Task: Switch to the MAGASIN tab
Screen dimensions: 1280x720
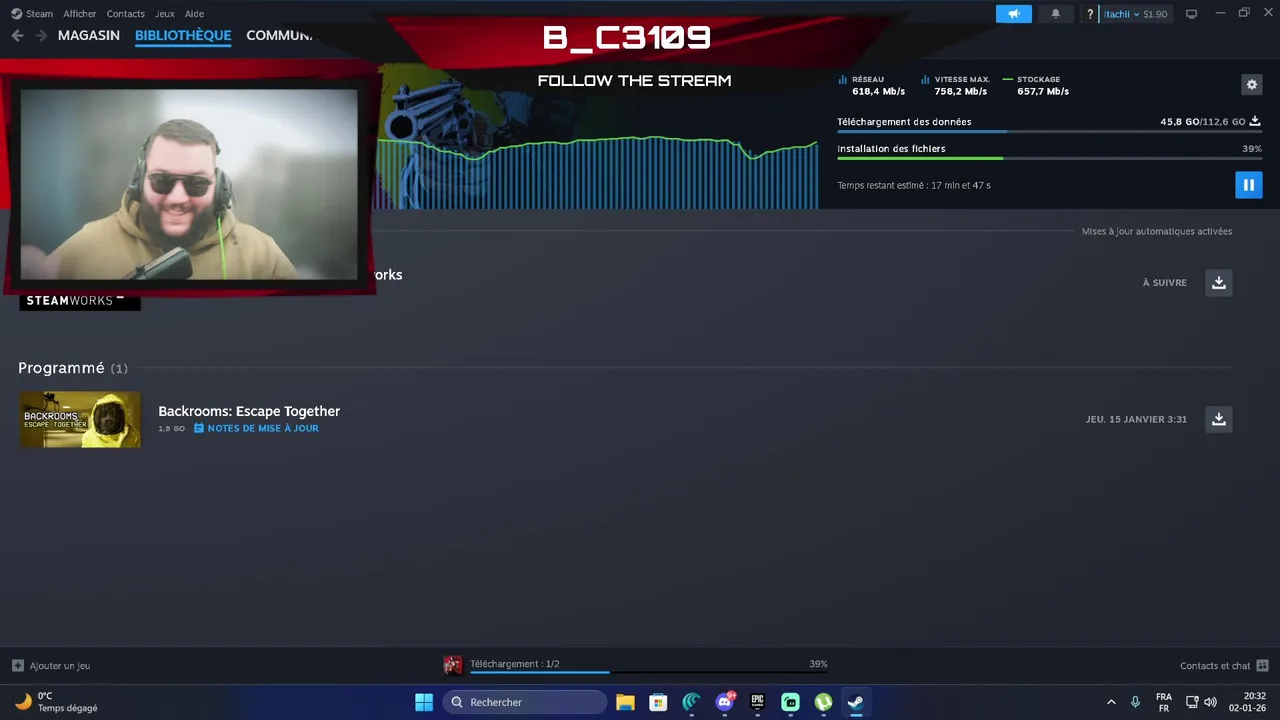Action: pyautogui.click(x=89, y=35)
